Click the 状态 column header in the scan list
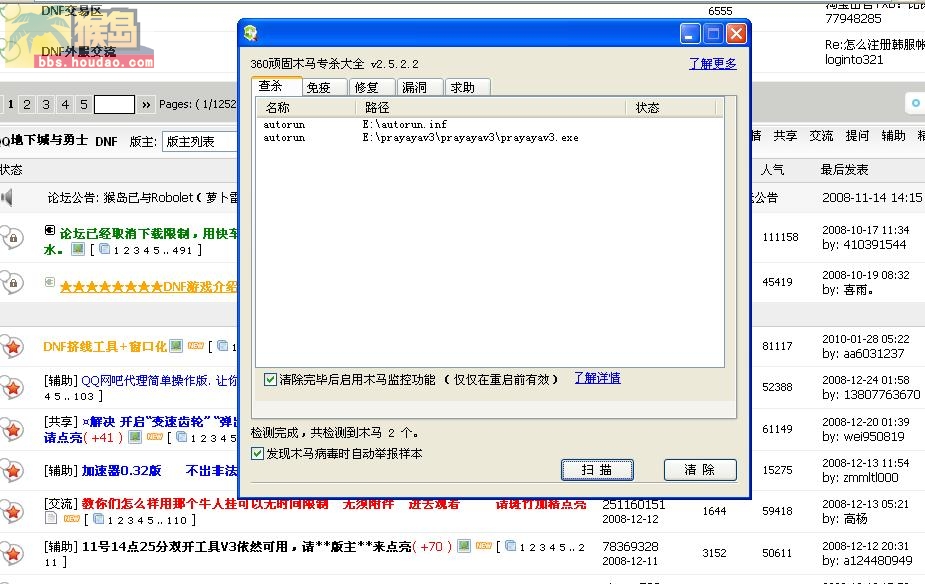The width and height of the screenshot is (925, 584). (x=671, y=107)
